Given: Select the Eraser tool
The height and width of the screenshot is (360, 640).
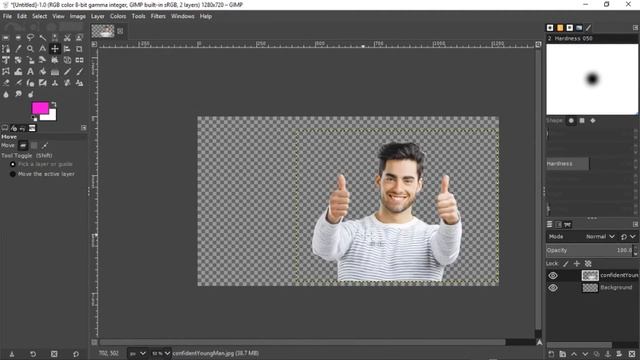Looking at the screenshot, I should (x=6, y=83).
